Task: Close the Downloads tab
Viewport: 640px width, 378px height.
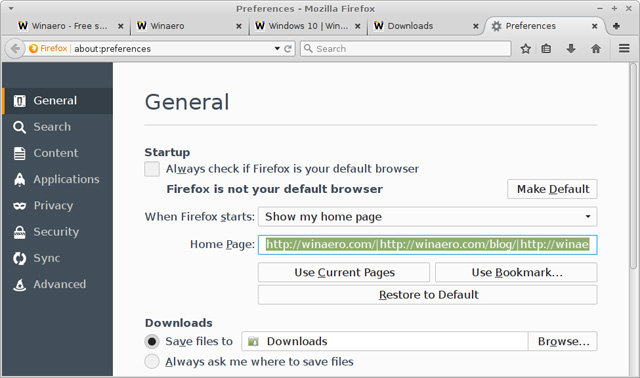Action: [x=476, y=26]
